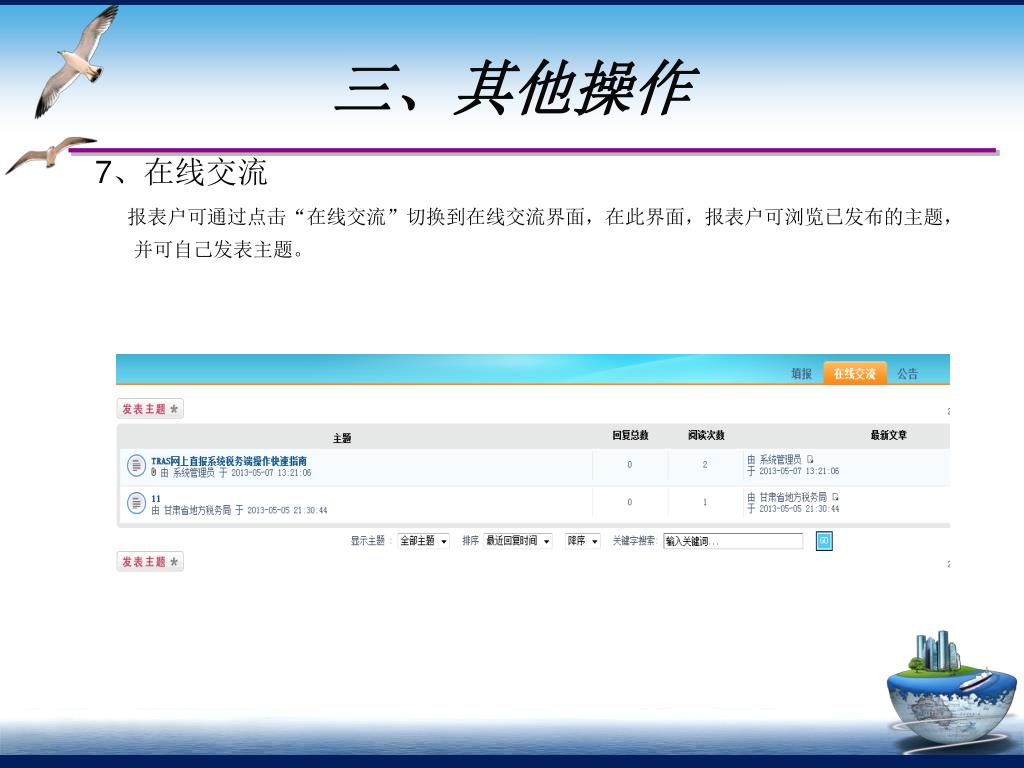View latest post icon for 甘肃省地方税务局
This screenshot has width=1024, height=768.
click(835, 497)
